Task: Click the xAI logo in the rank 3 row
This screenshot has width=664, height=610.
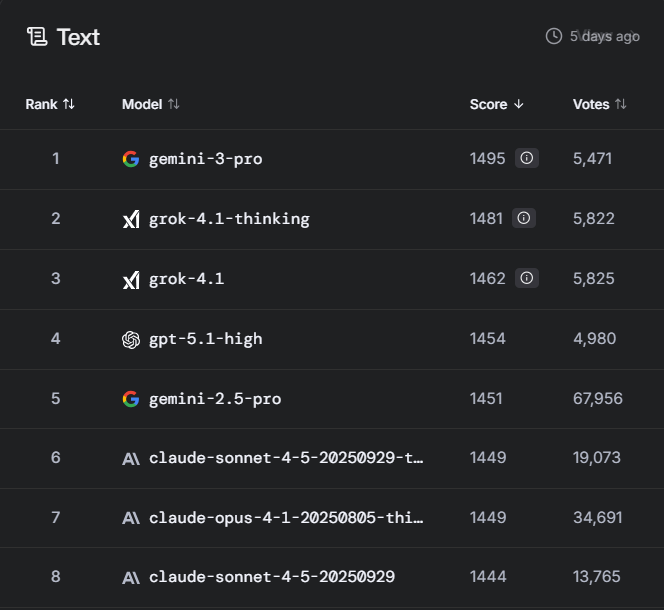Action: 131,279
